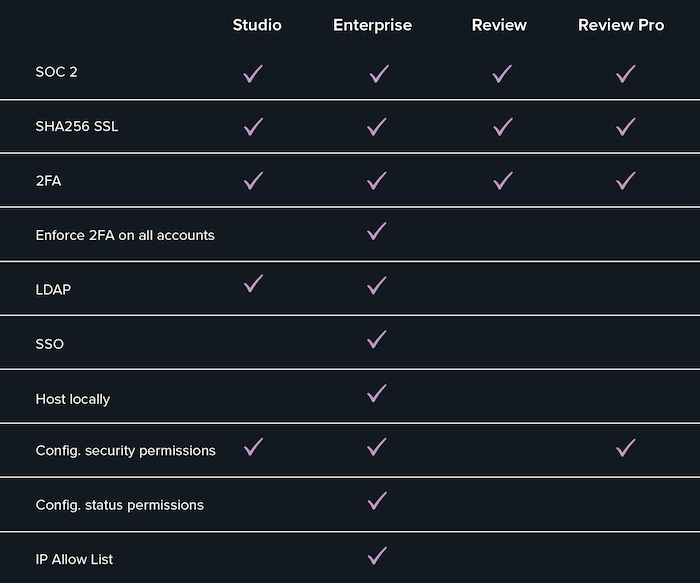Click the SSO checkmark for Enterprise
The width and height of the screenshot is (700, 583).
[x=377, y=339]
